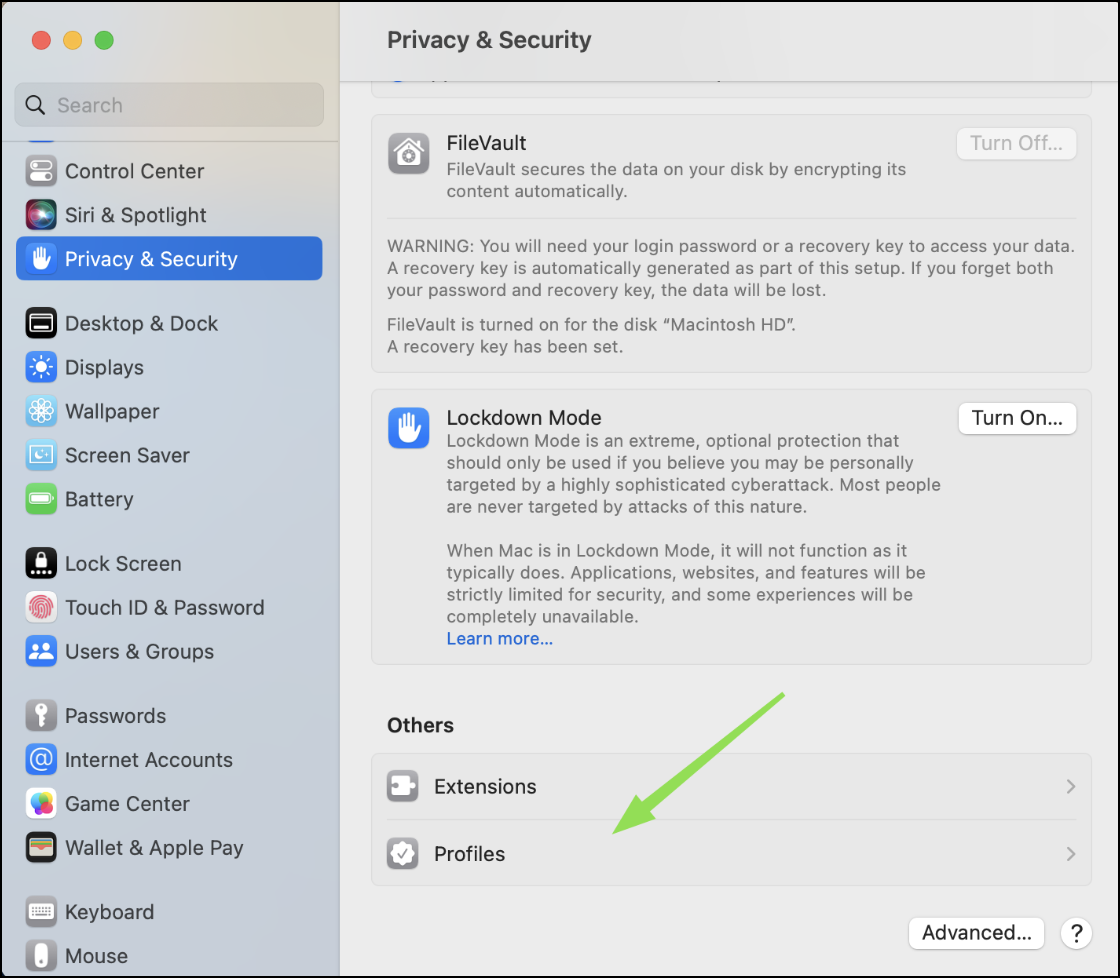Open Internet Accounts from the sidebar

148,759
